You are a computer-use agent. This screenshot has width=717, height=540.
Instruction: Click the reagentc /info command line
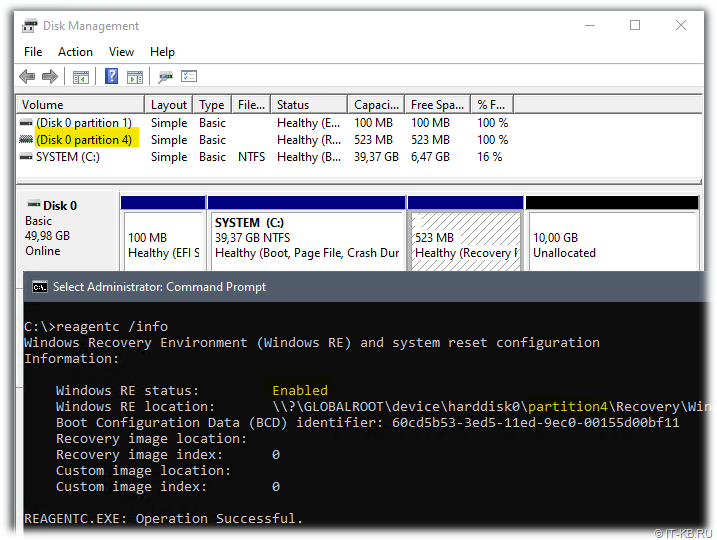click(96, 326)
